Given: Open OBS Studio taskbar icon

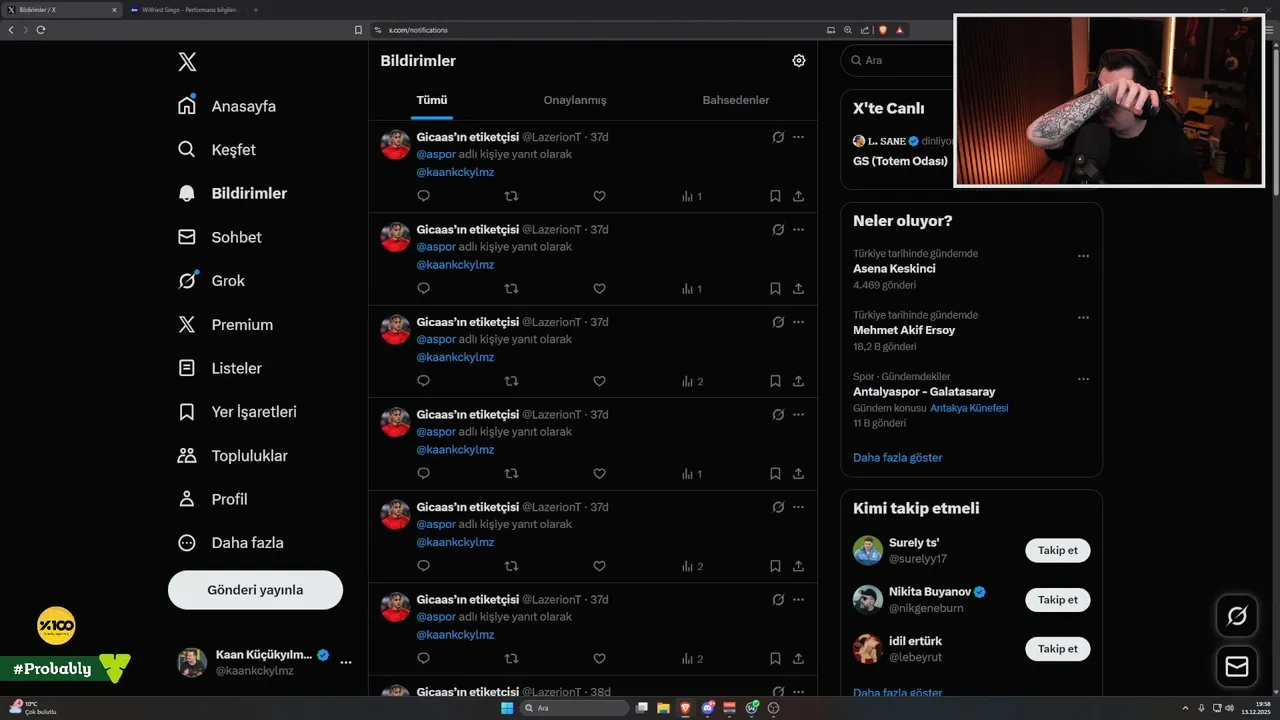Looking at the screenshot, I should [x=773, y=708].
